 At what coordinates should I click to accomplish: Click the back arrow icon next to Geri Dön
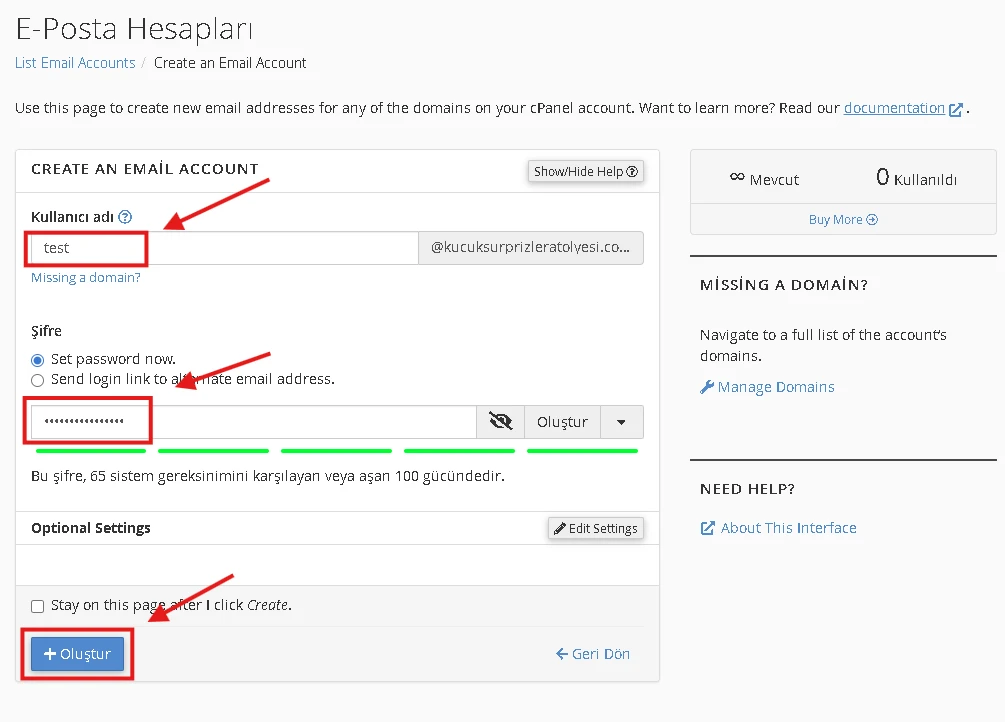click(562, 653)
